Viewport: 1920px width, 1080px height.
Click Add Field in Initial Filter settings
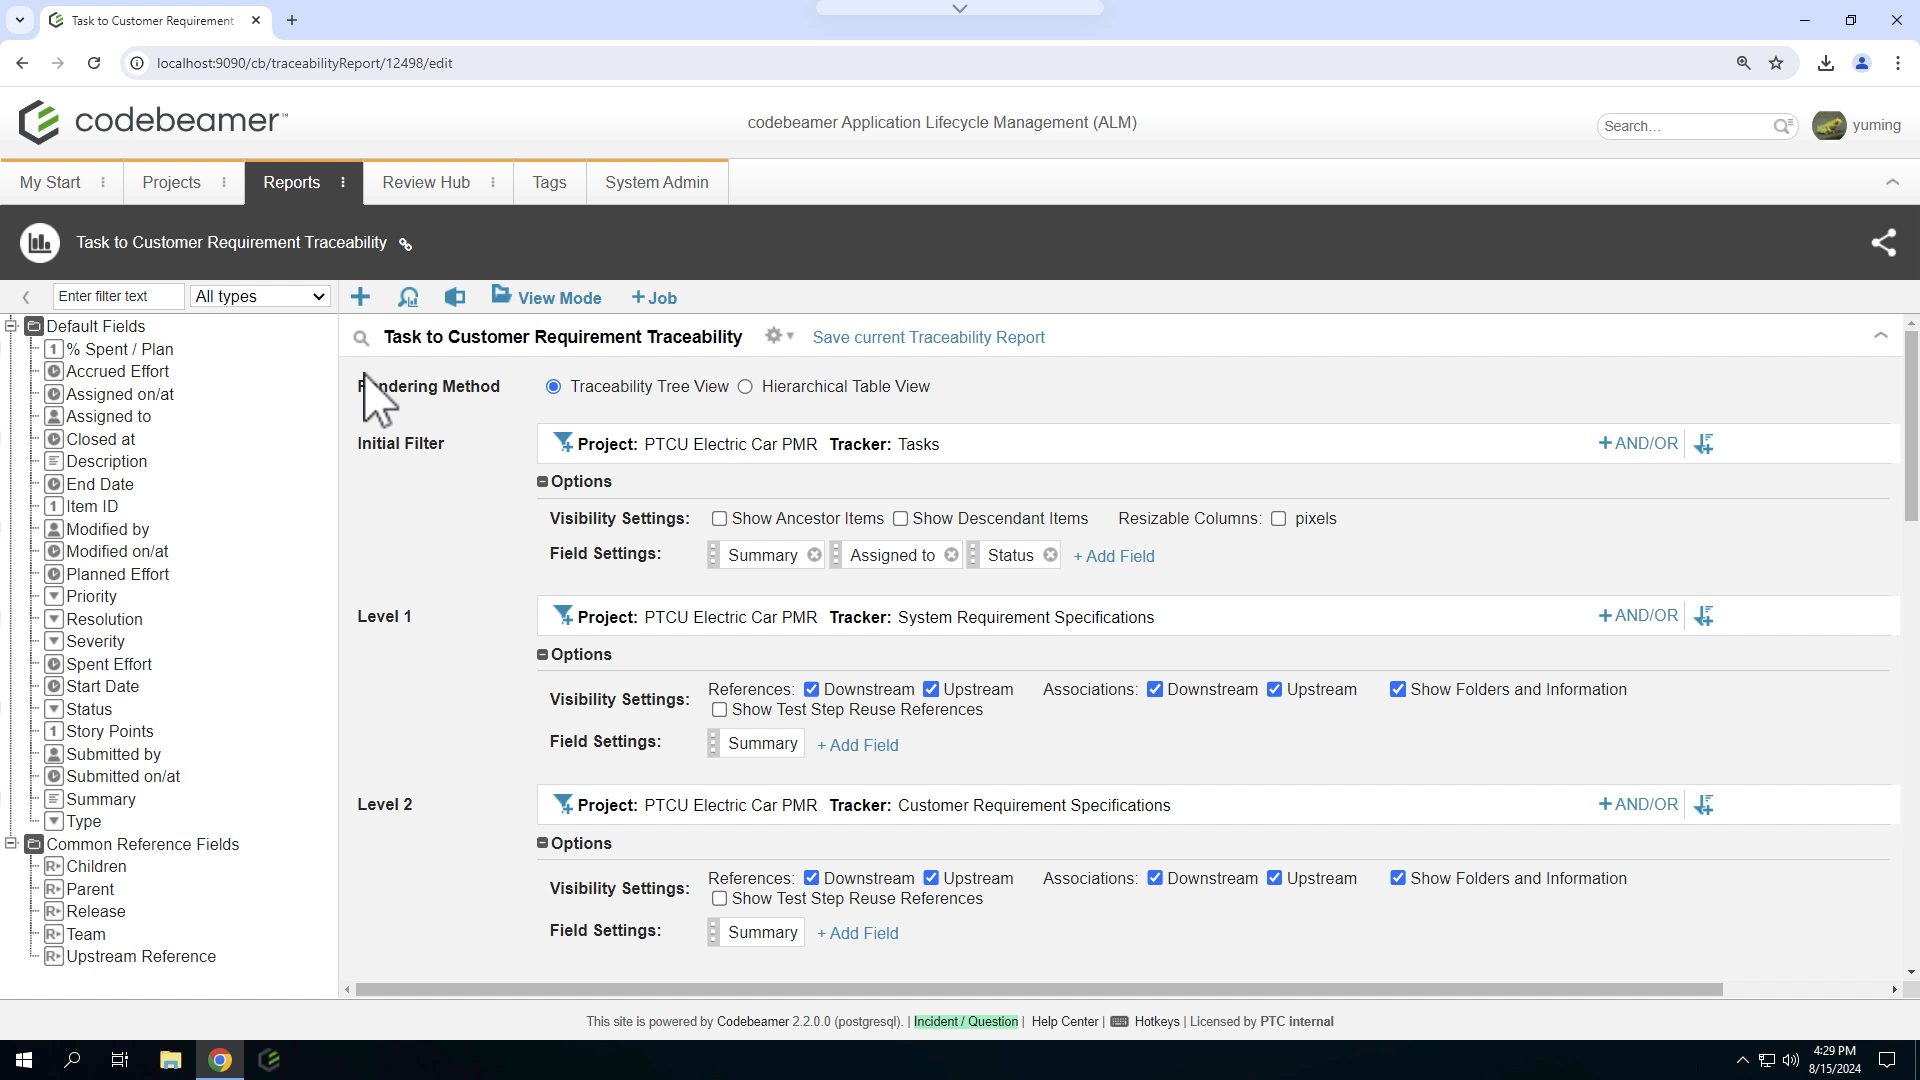(1114, 557)
